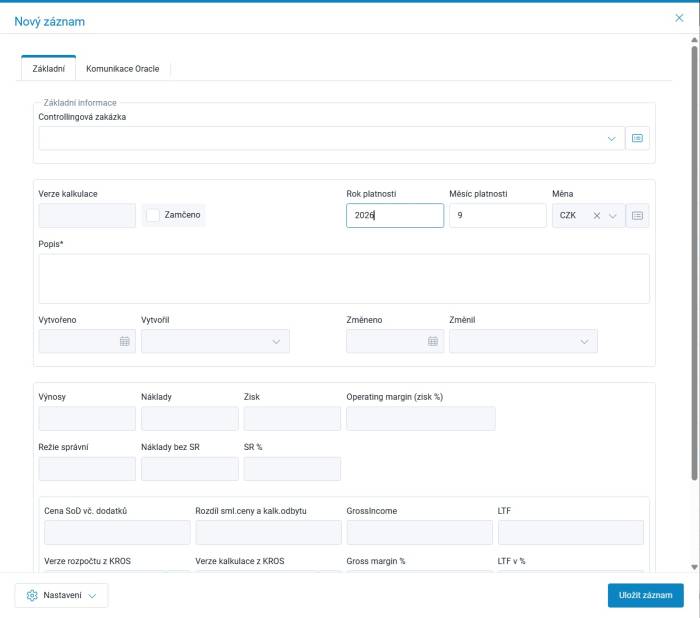
Task: Open calendar picker for Změněno
Action: [x=433, y=342]
